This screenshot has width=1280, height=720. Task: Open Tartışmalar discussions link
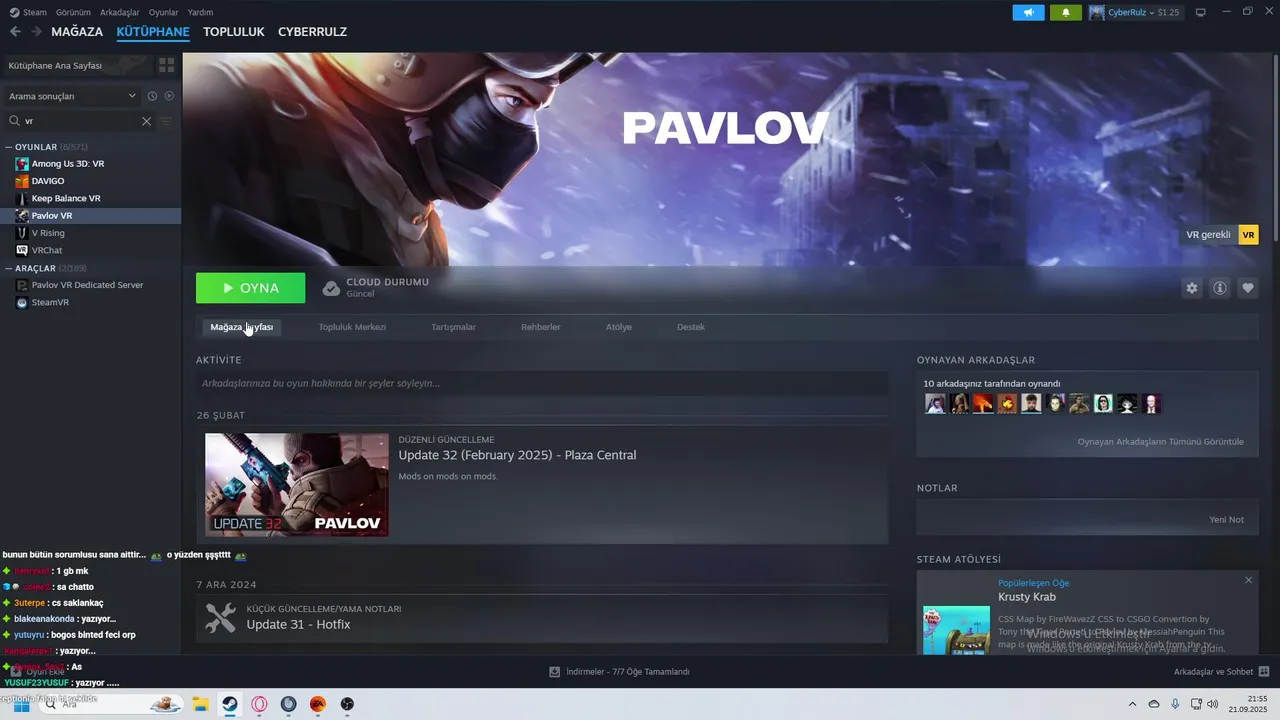pyautogui.click(x=453, y=327)
